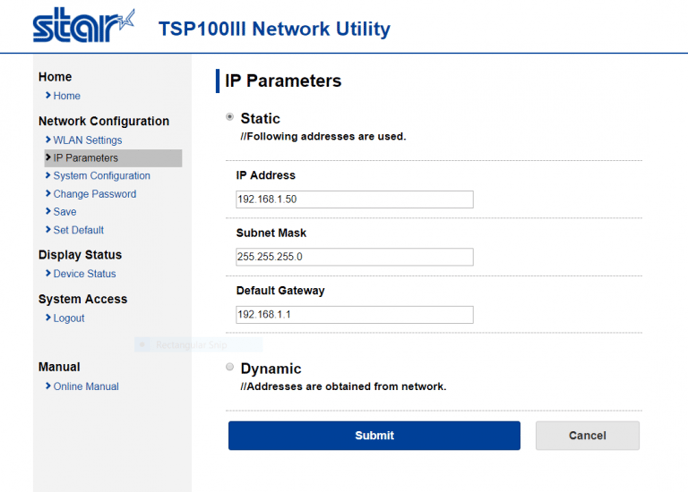Click the chevron arrow beside Home link
688x492 pixels.
tap(48, 95)
